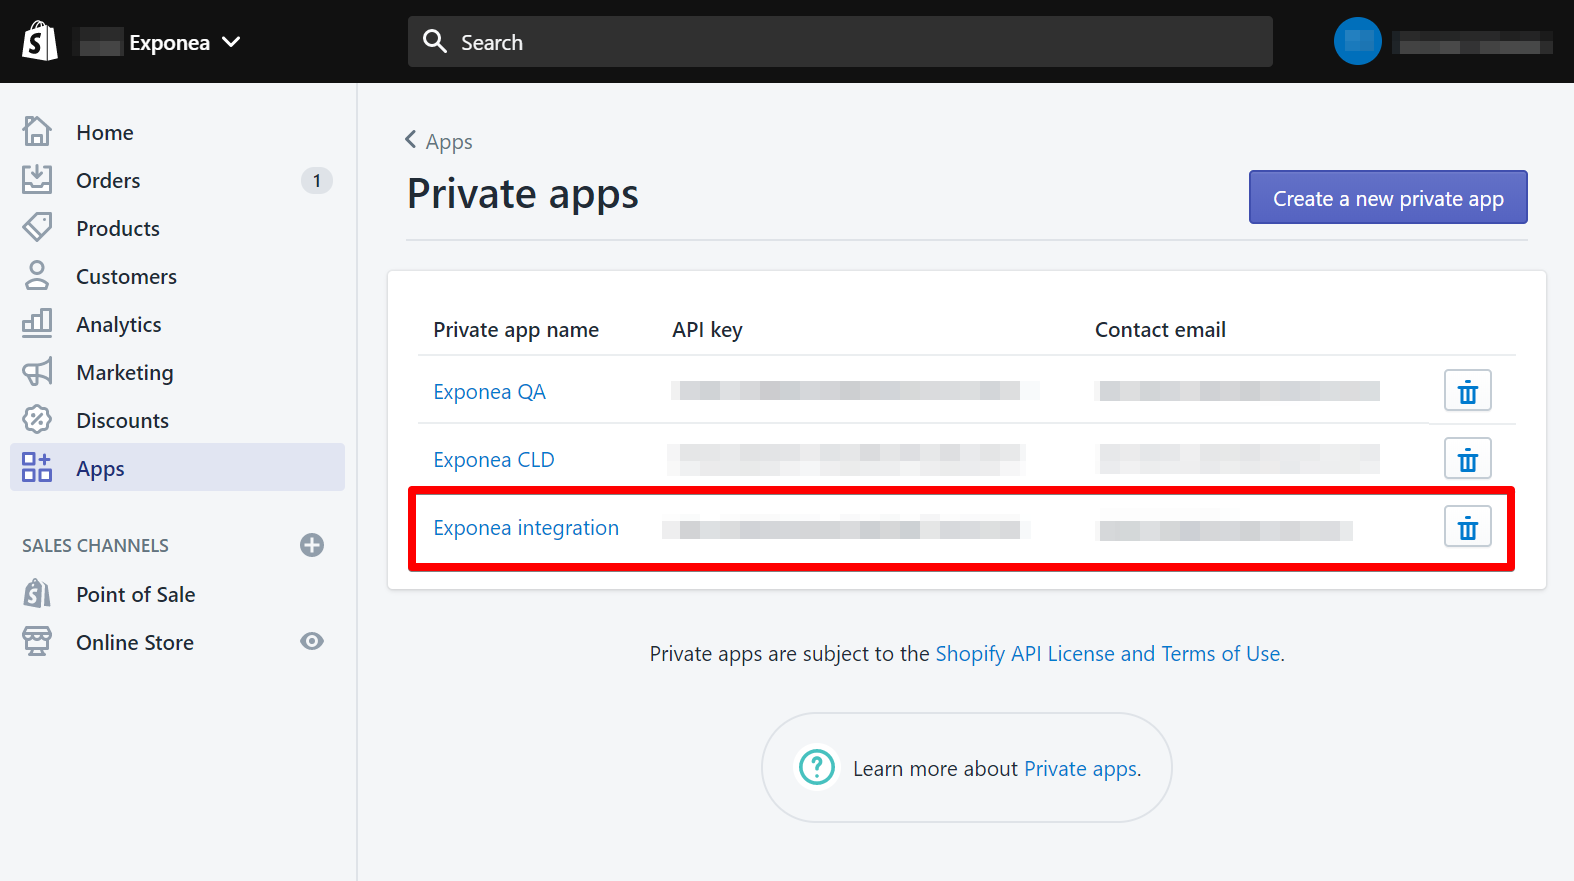
Task: Click the Customers person icon
Action: click(x=37, y=275)
